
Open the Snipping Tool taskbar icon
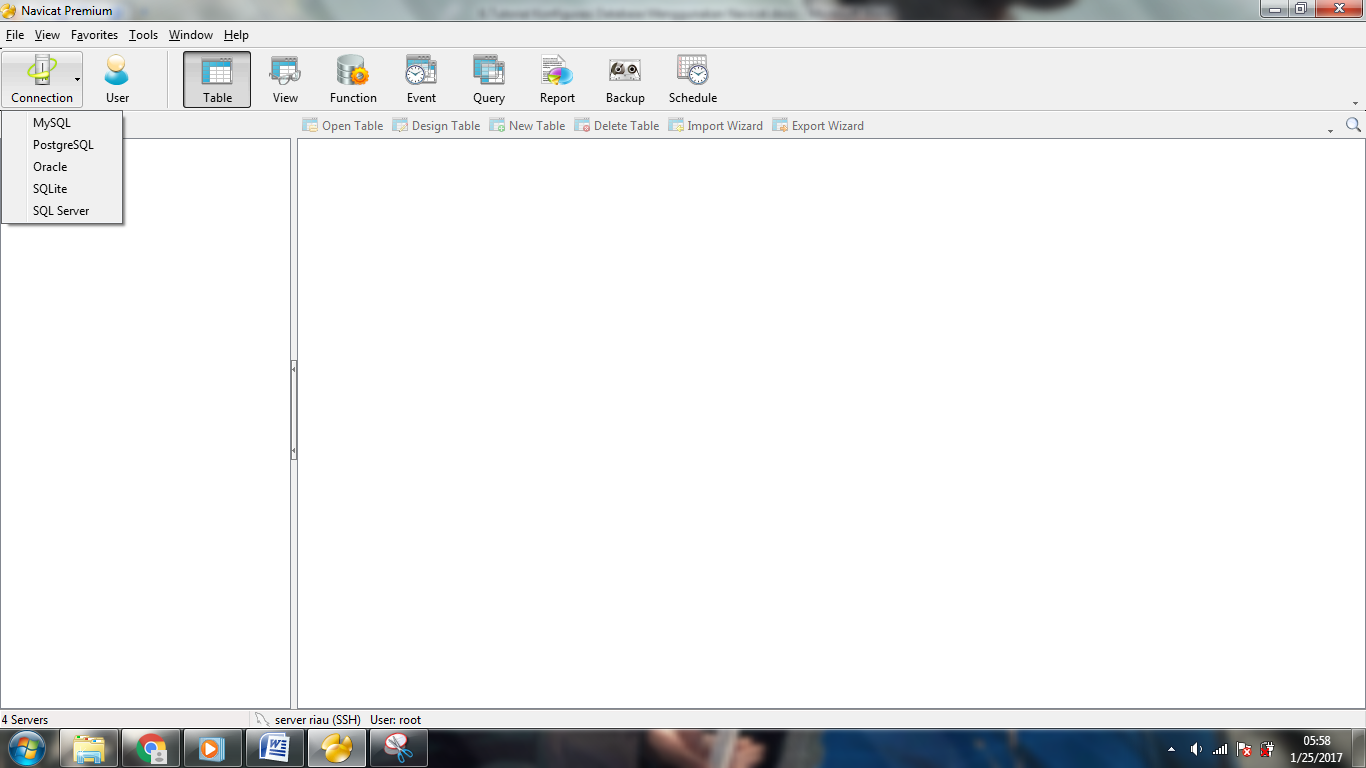[x=399, y=748]
